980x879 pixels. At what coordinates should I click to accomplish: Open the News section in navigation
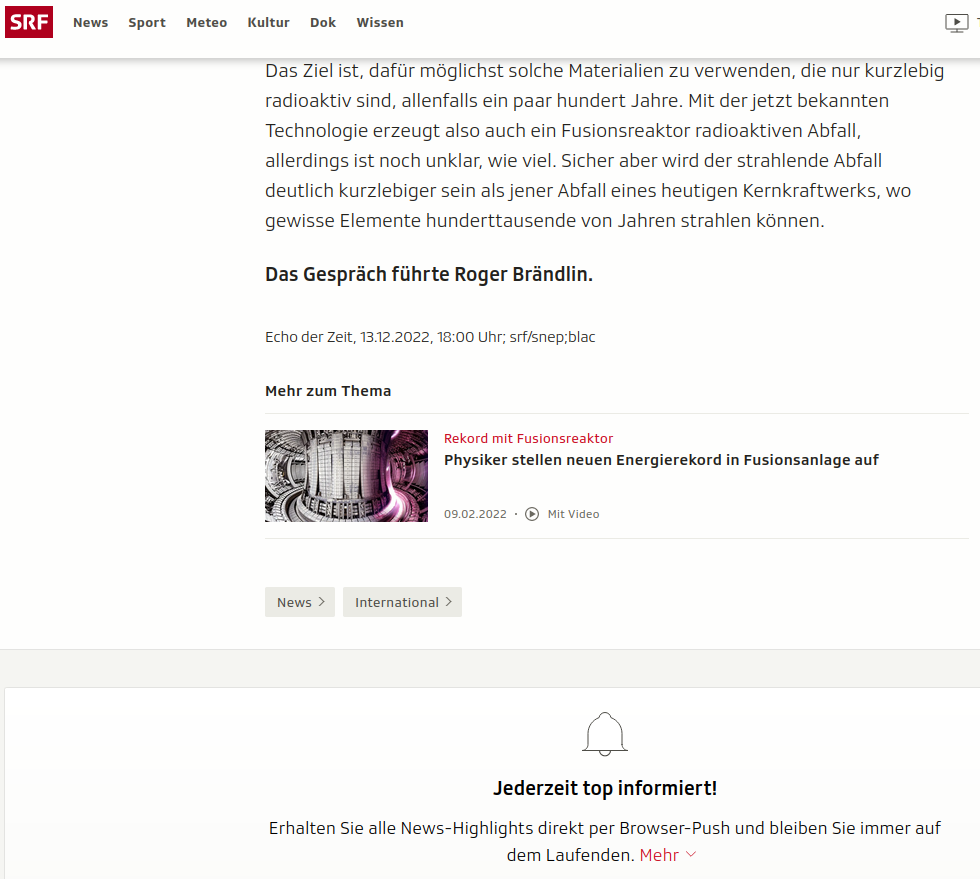pos(90,23)
